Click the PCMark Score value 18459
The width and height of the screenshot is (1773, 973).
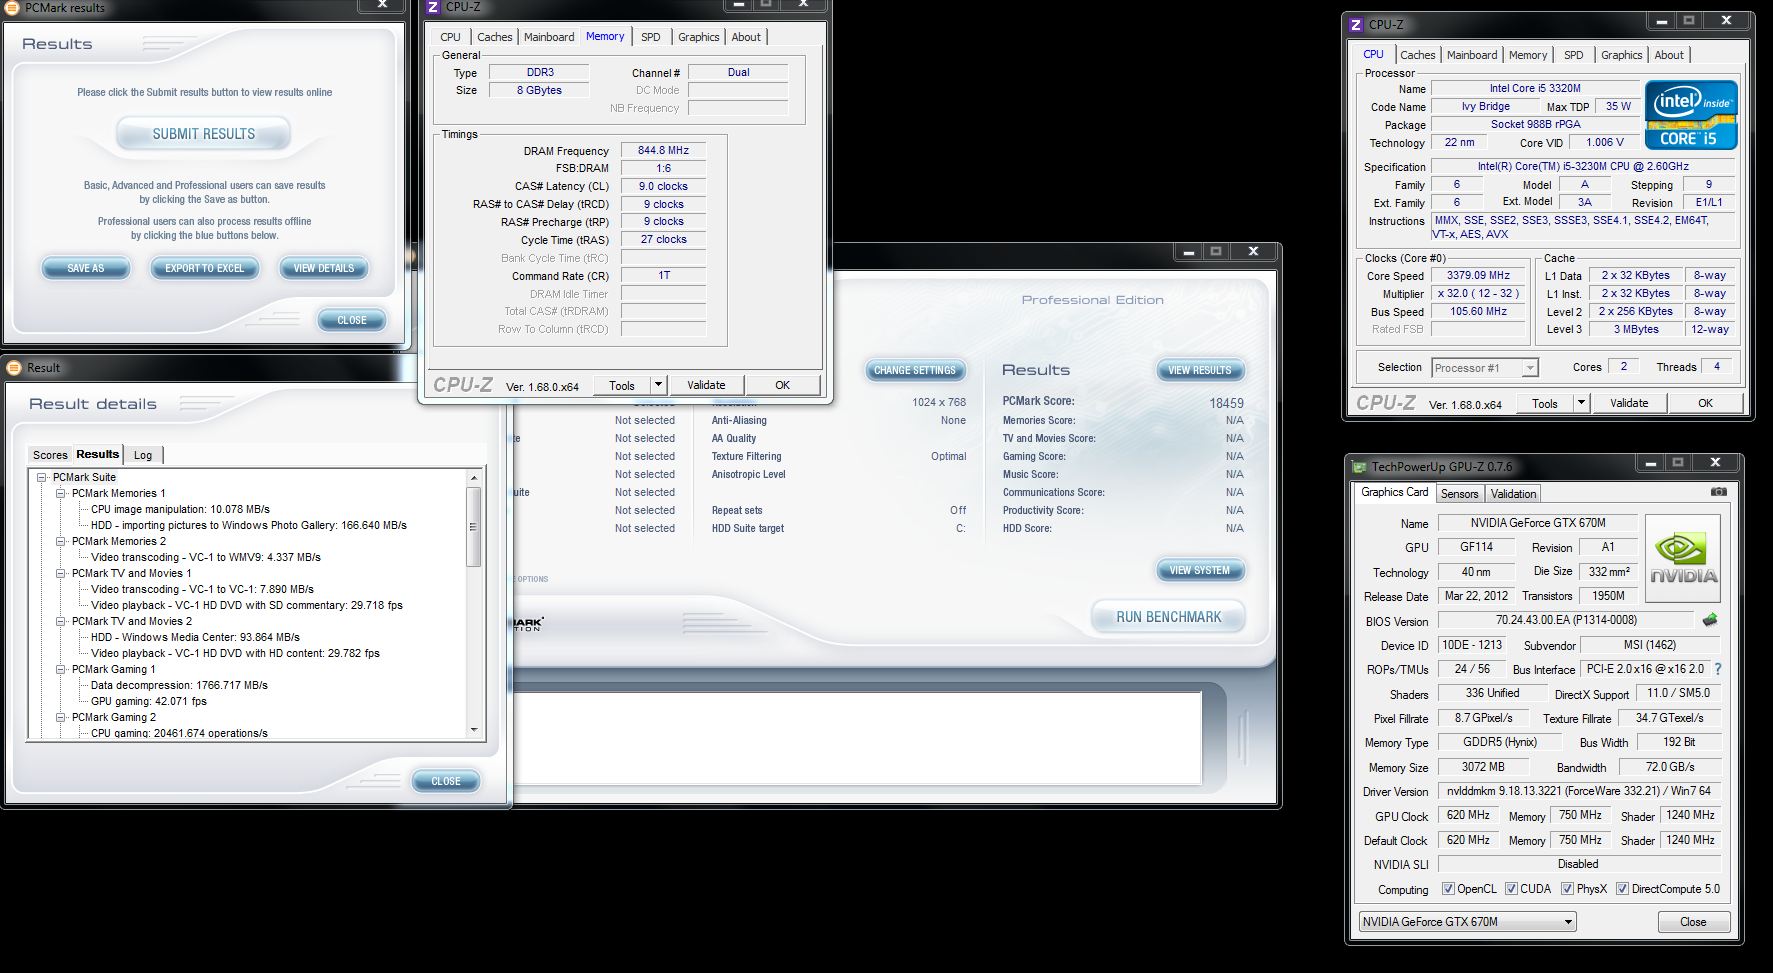click(x=1226, y=403)
